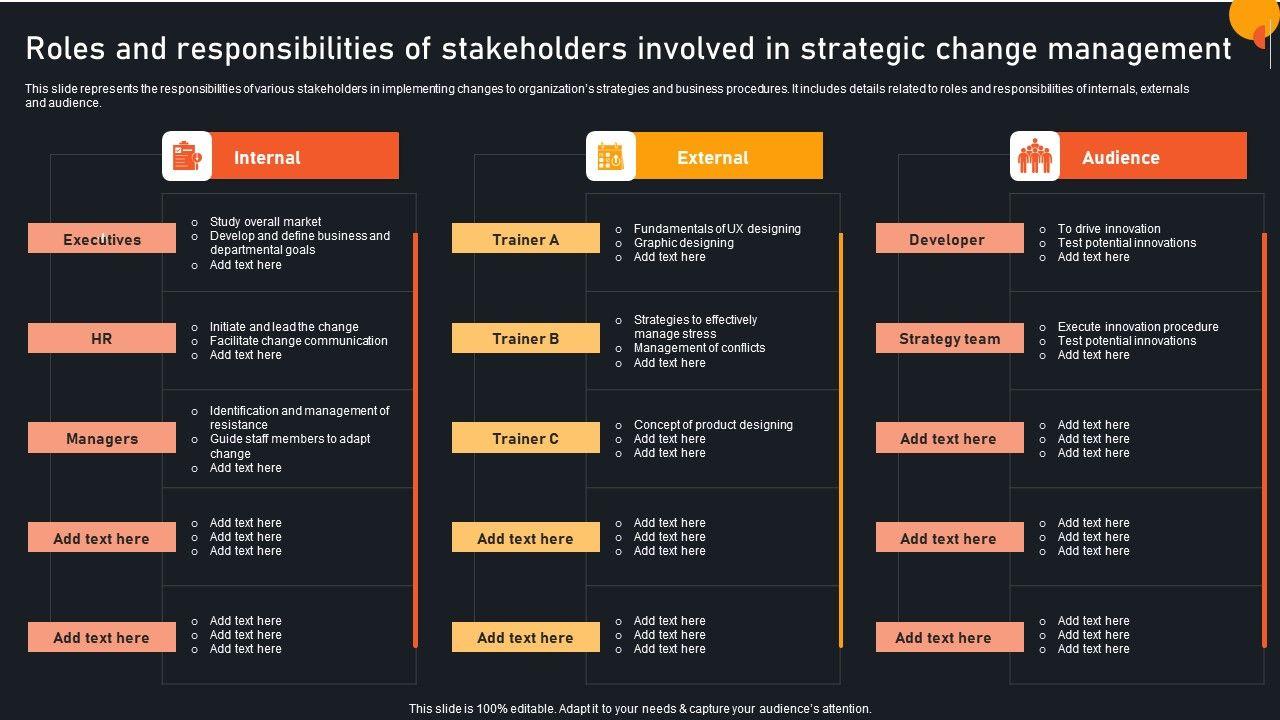Click the HR role label
1280x720 pixels.
[x=102, y=338]
